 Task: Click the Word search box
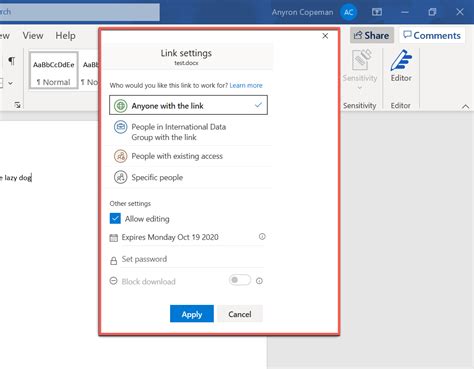(x=80, y=12)
